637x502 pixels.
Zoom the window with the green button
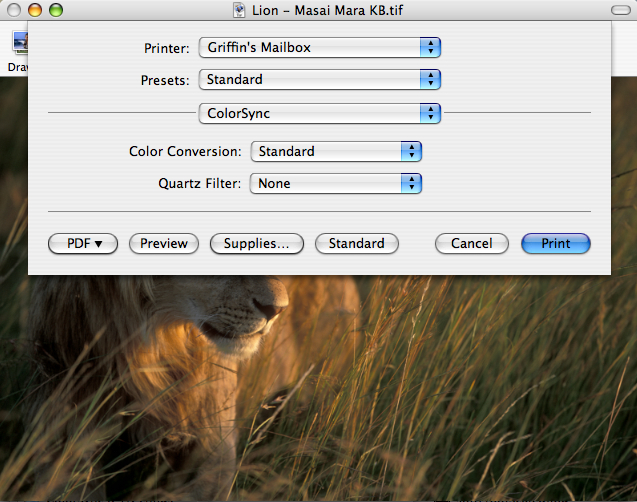click(x=55, y=10)
